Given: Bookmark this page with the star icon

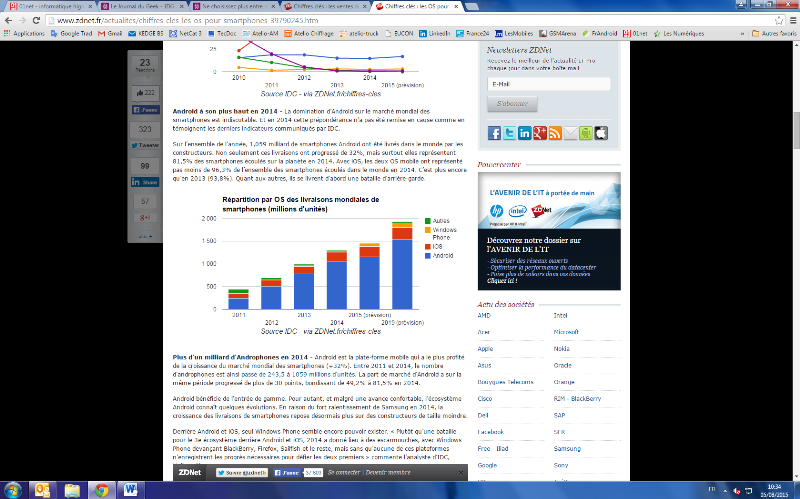Looking at the screenshot, I should coord(779,20).
